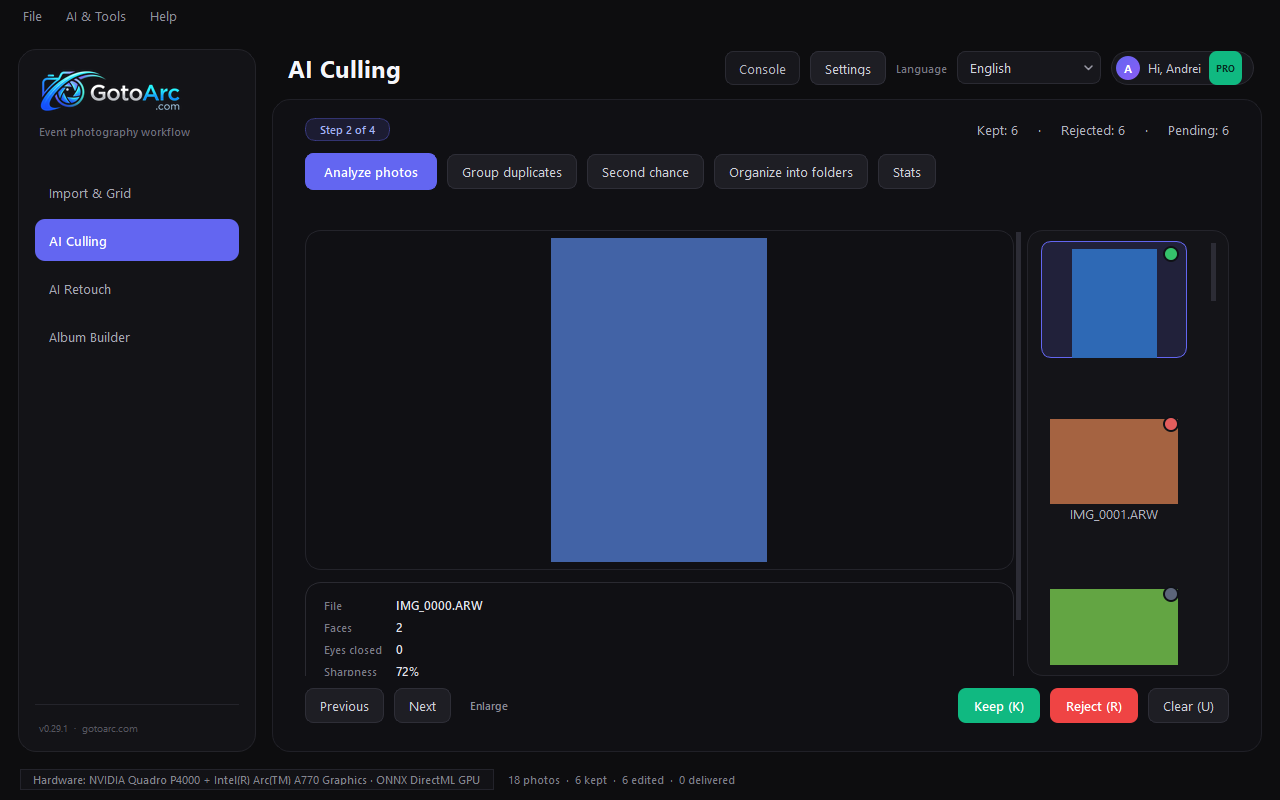This screenshot has height=800, width=1280.
Task: Click the "Pending: 6" counter
Action: pyautogui.click(x=1198, y=131)
